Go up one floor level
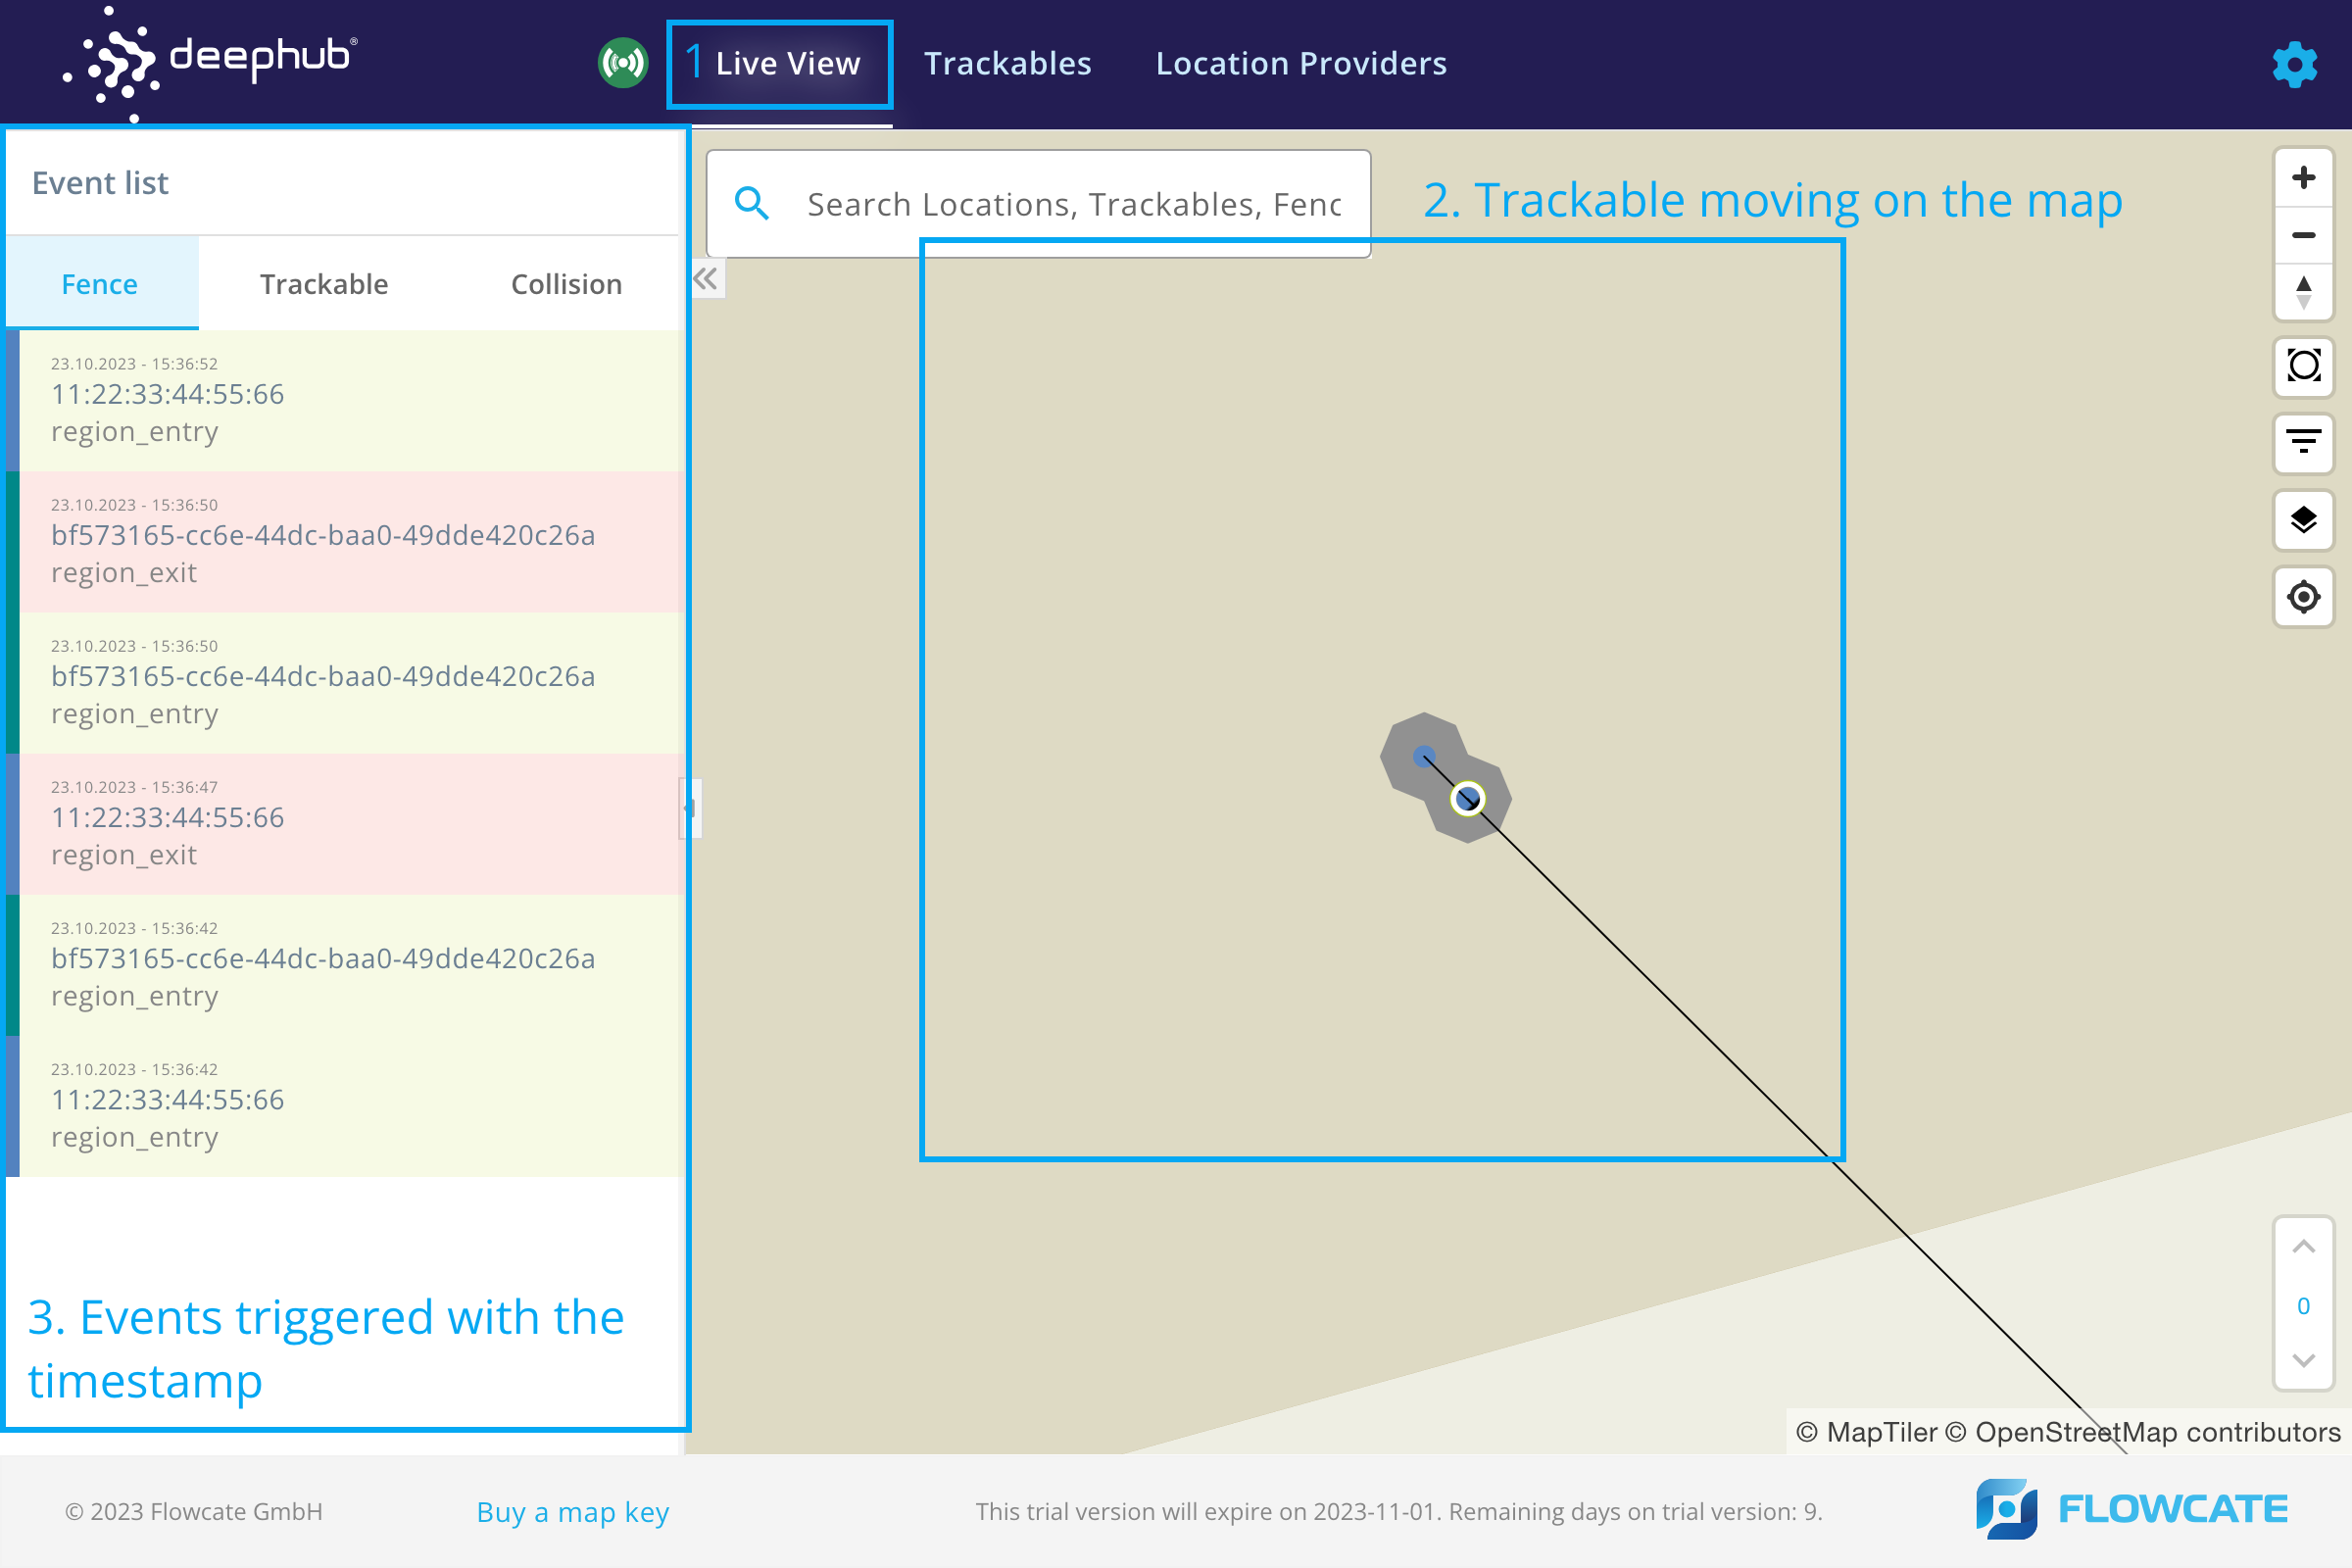 click(x=2304, y=1247)
